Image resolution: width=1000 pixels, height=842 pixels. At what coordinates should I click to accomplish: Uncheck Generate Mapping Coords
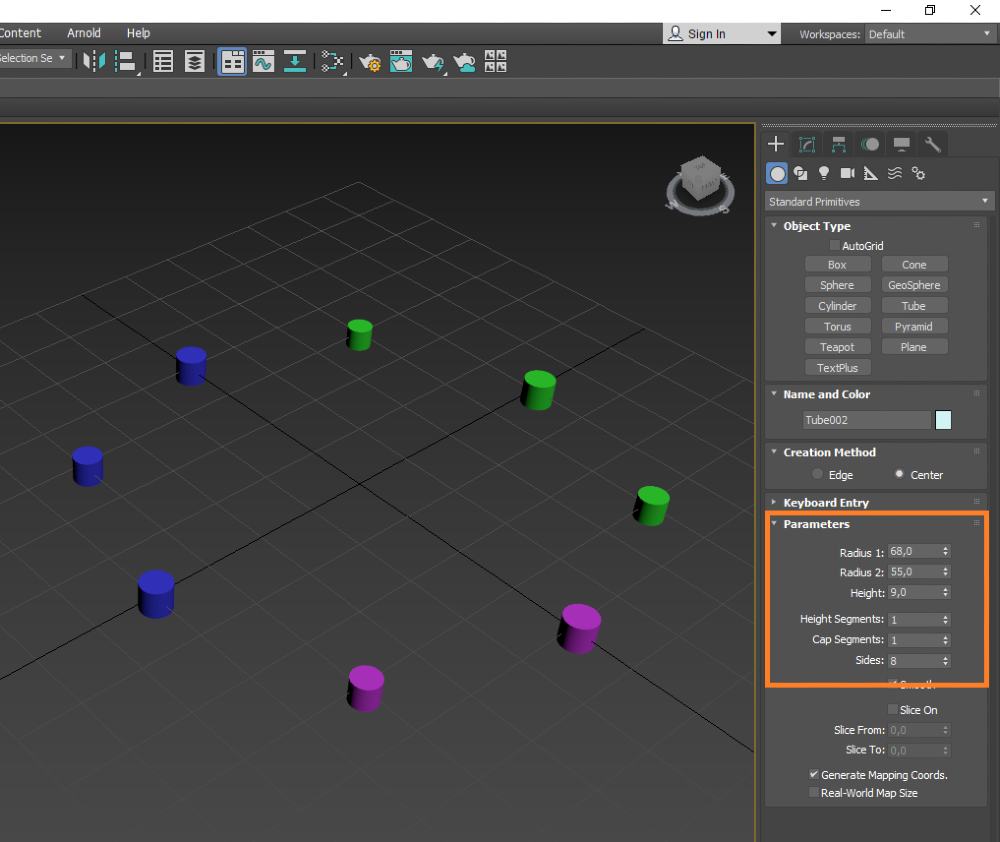[814, 774]
